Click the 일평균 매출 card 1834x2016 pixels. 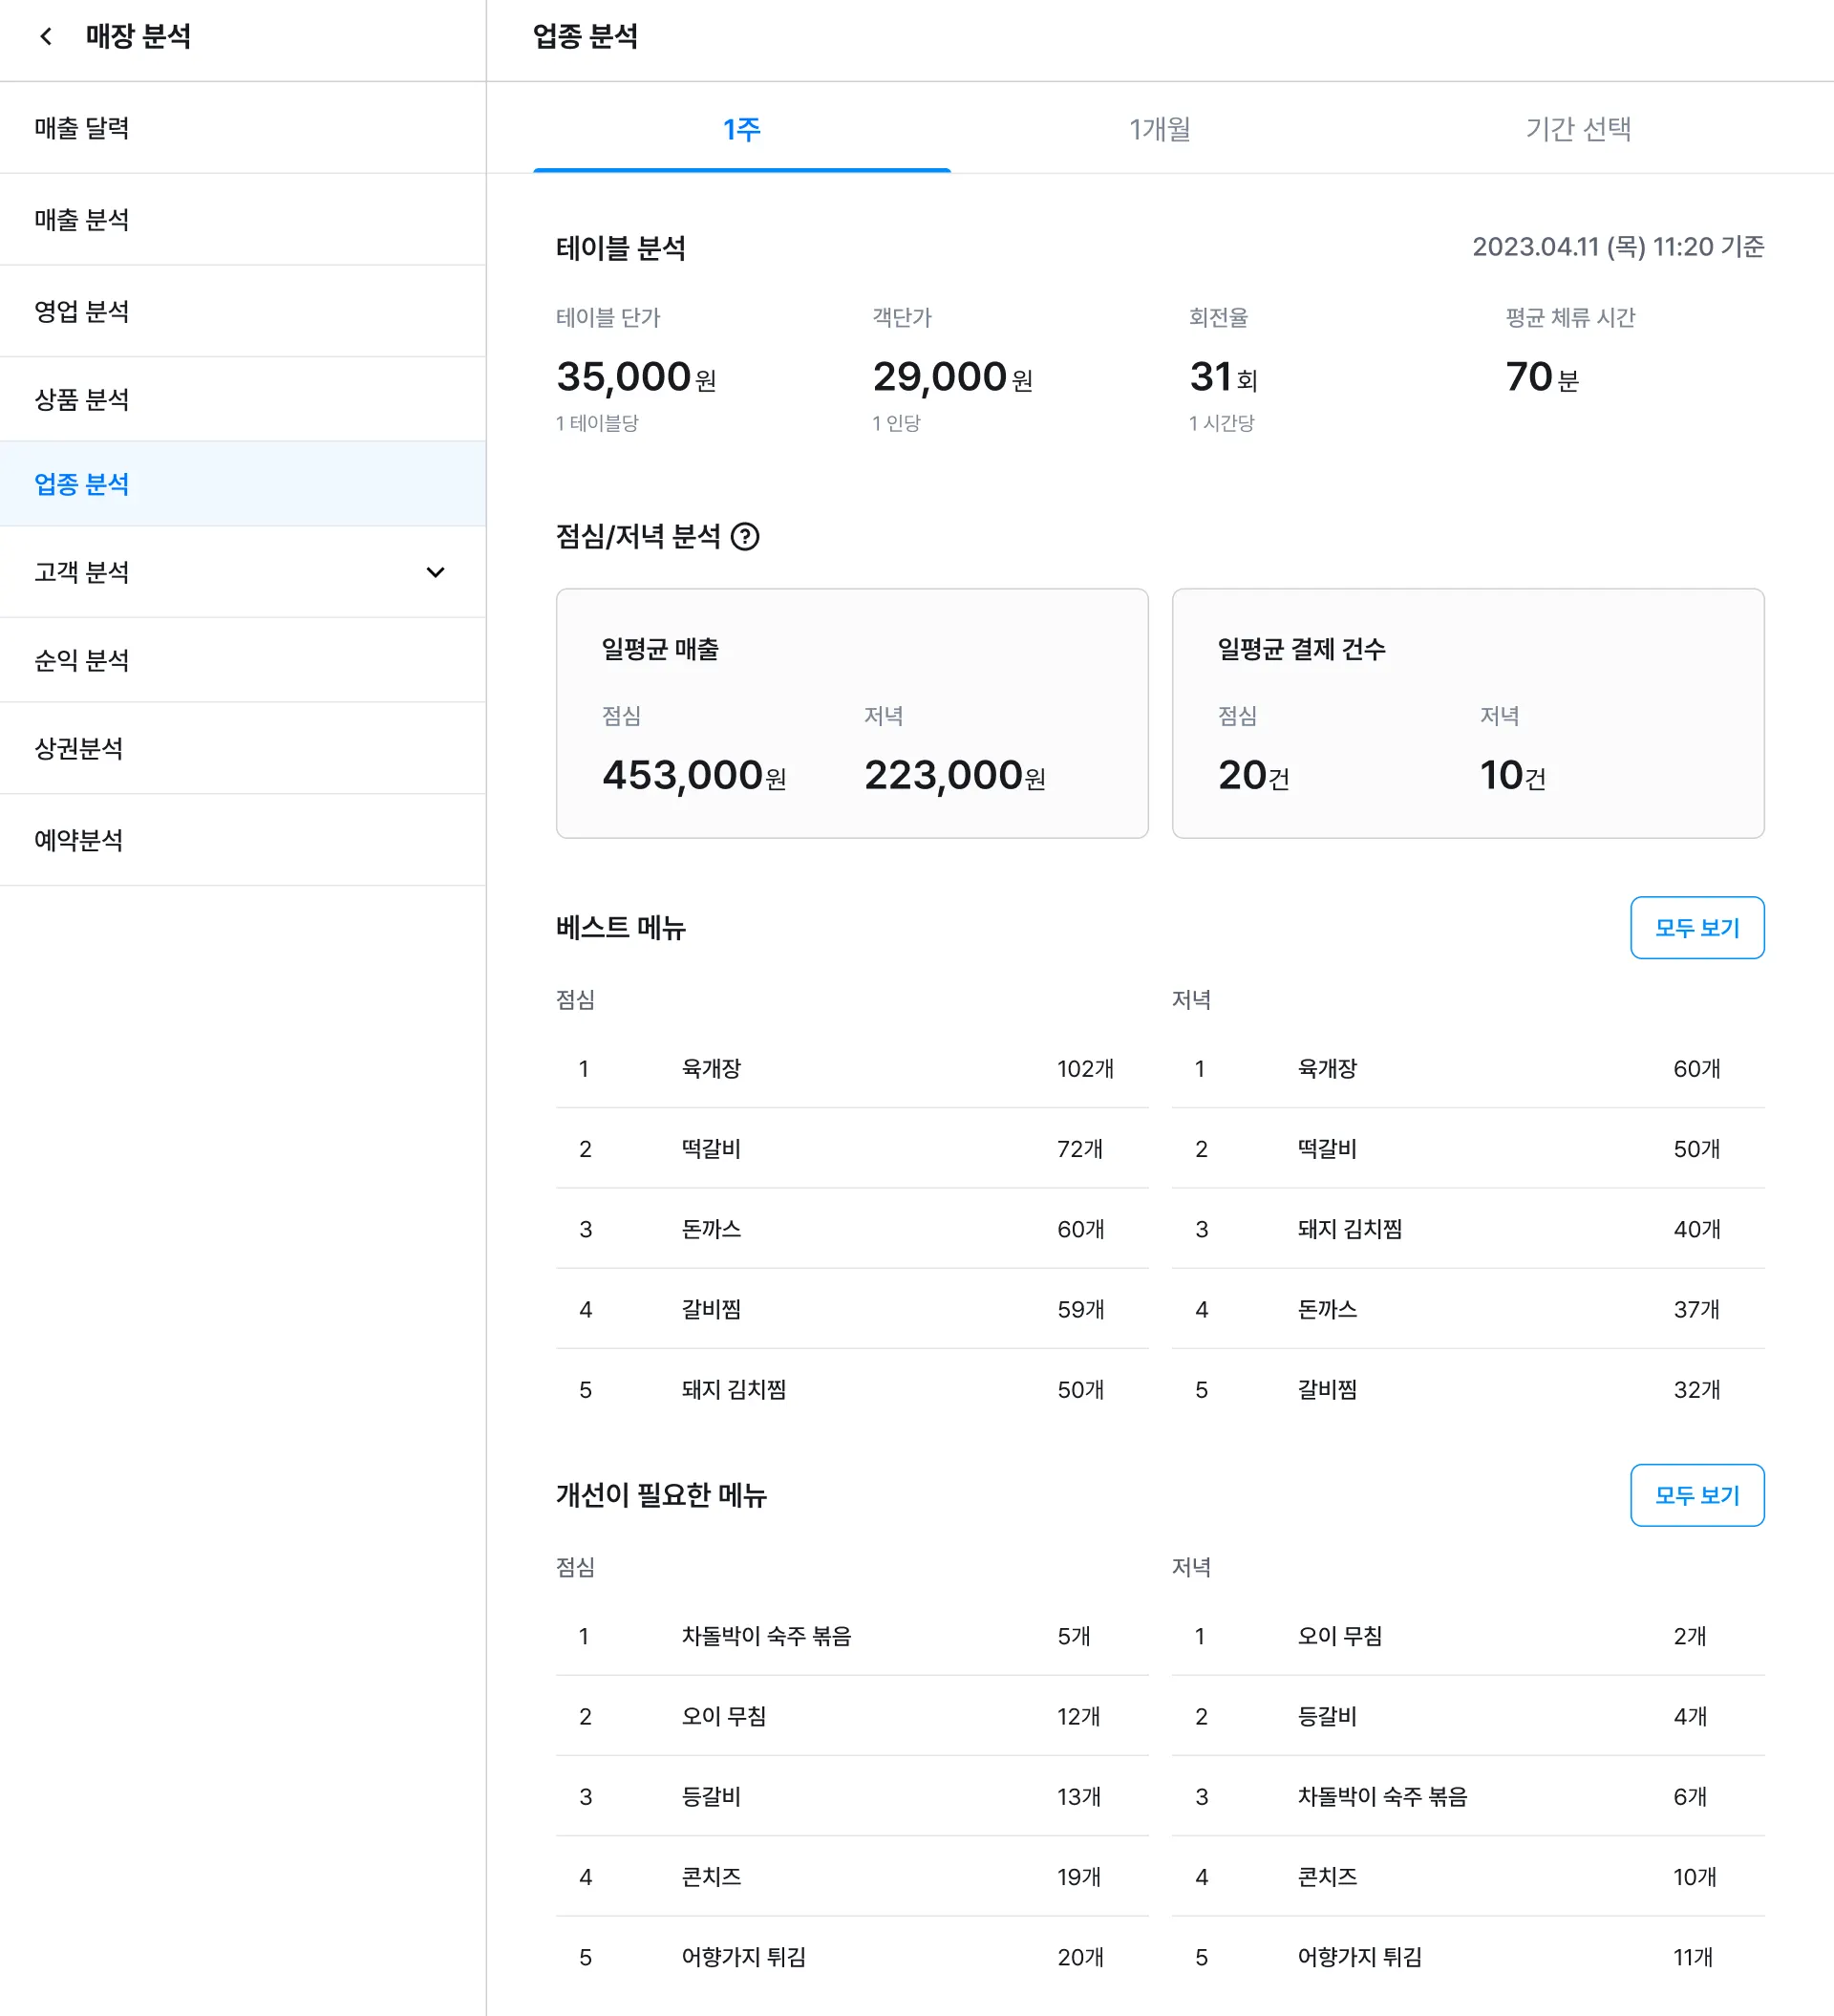pos(851,713)
